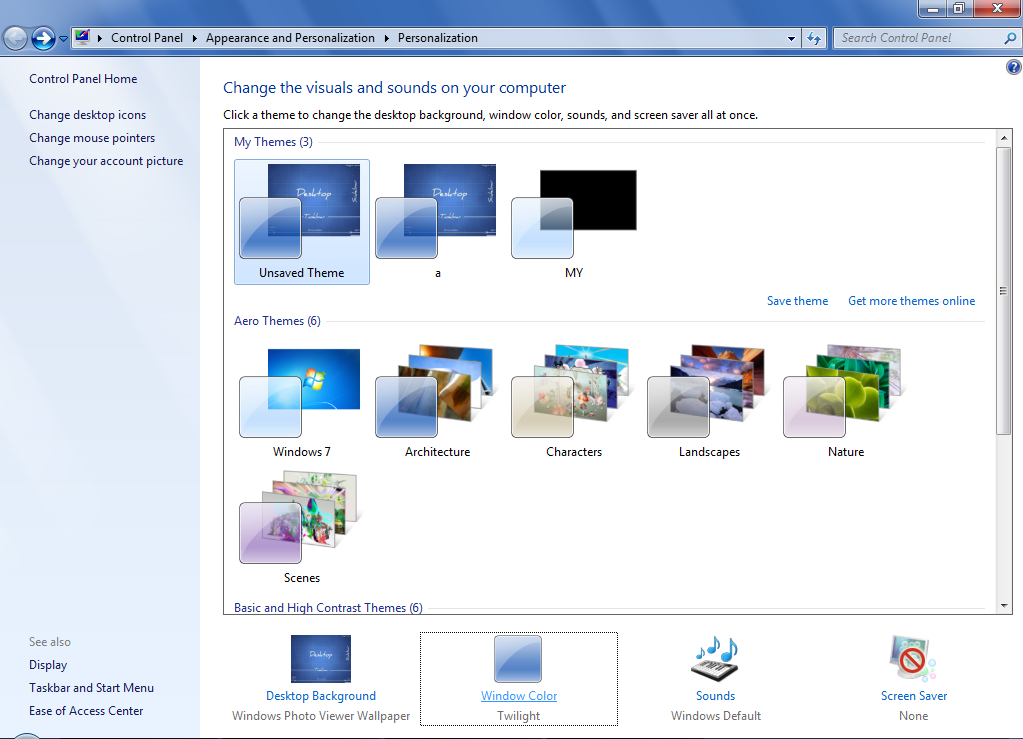Apply the Windows 7 Aero theme
The width and height of the screenshot is (1023, 739).
301,401
